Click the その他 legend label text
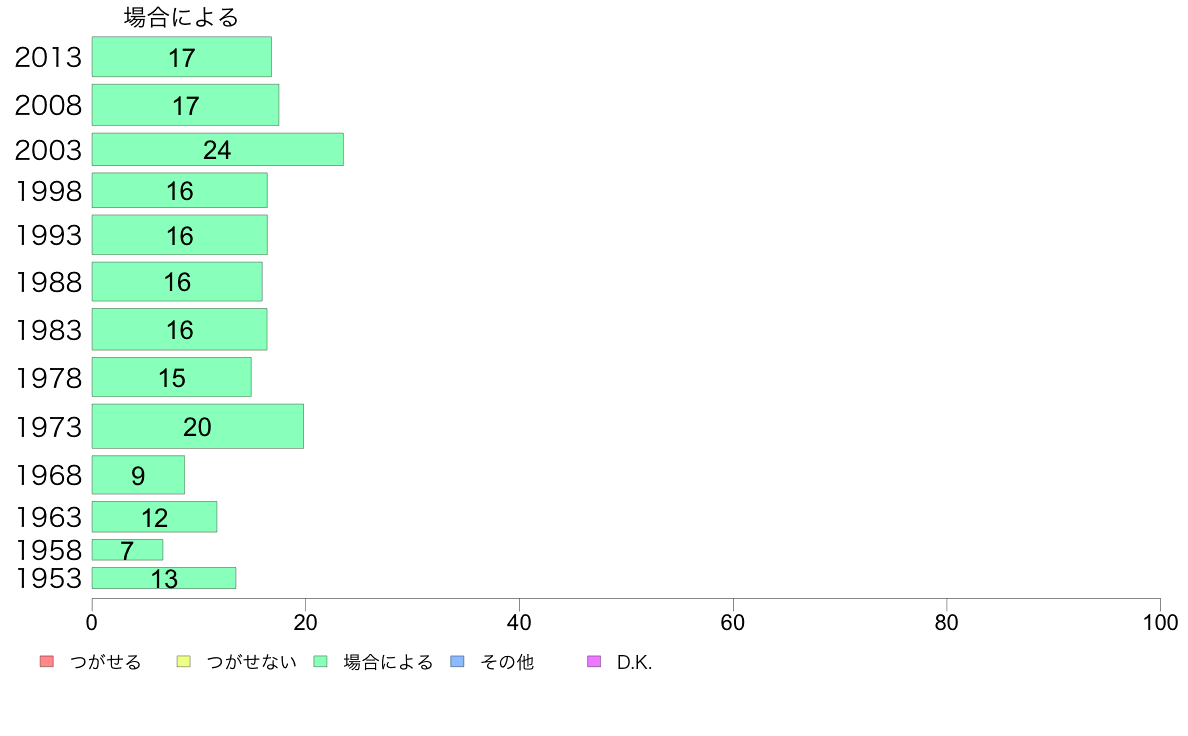This screenshot has width=1188, height=736. [507, 662]
